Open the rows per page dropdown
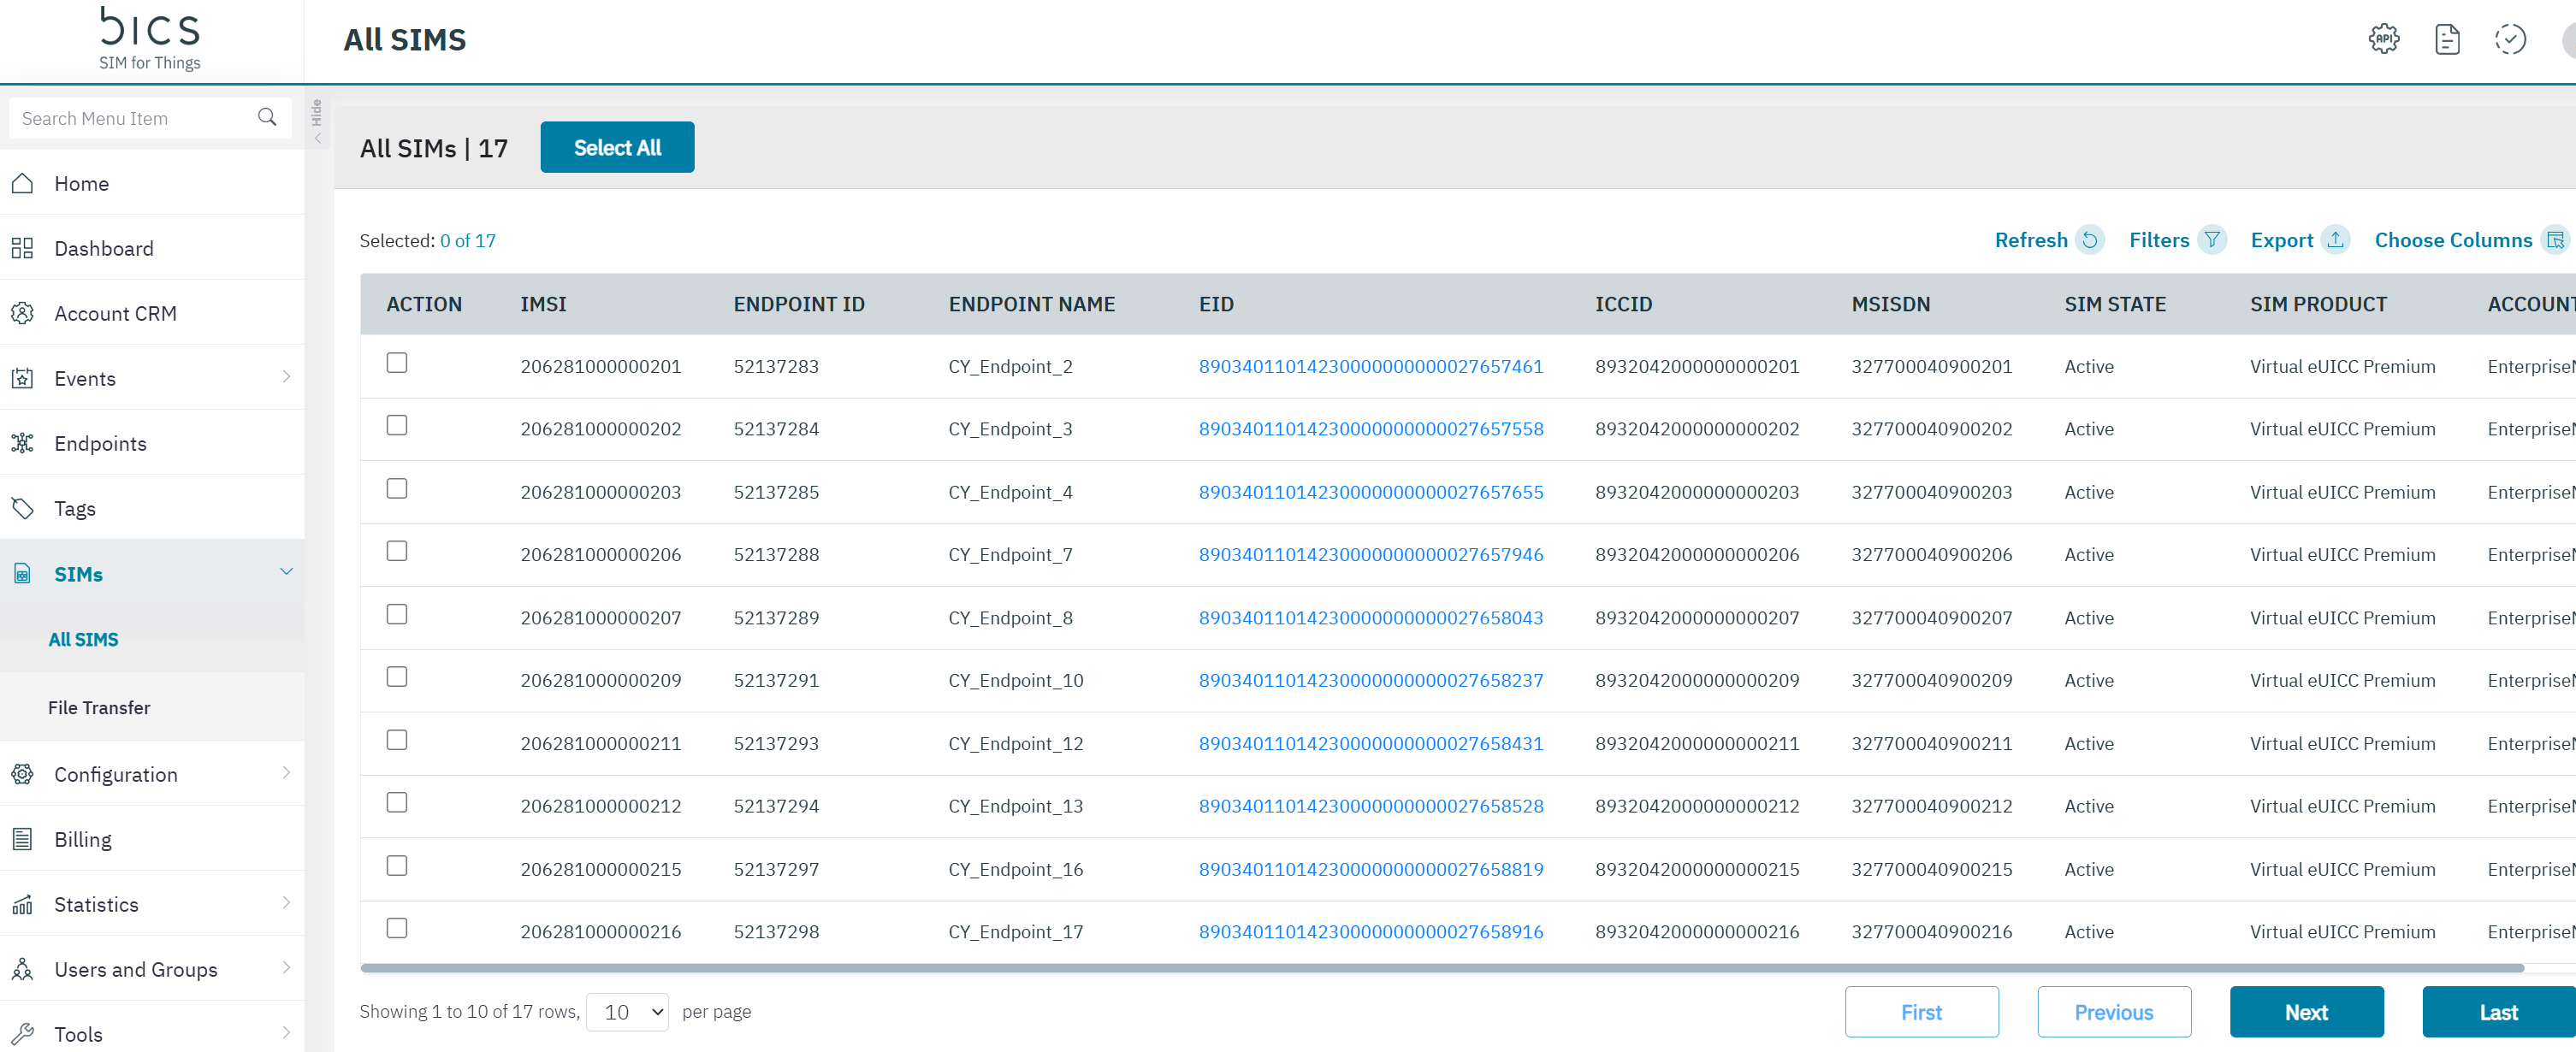The width and height of the screenshot is (2576, 1052). tap(627, 1012)
